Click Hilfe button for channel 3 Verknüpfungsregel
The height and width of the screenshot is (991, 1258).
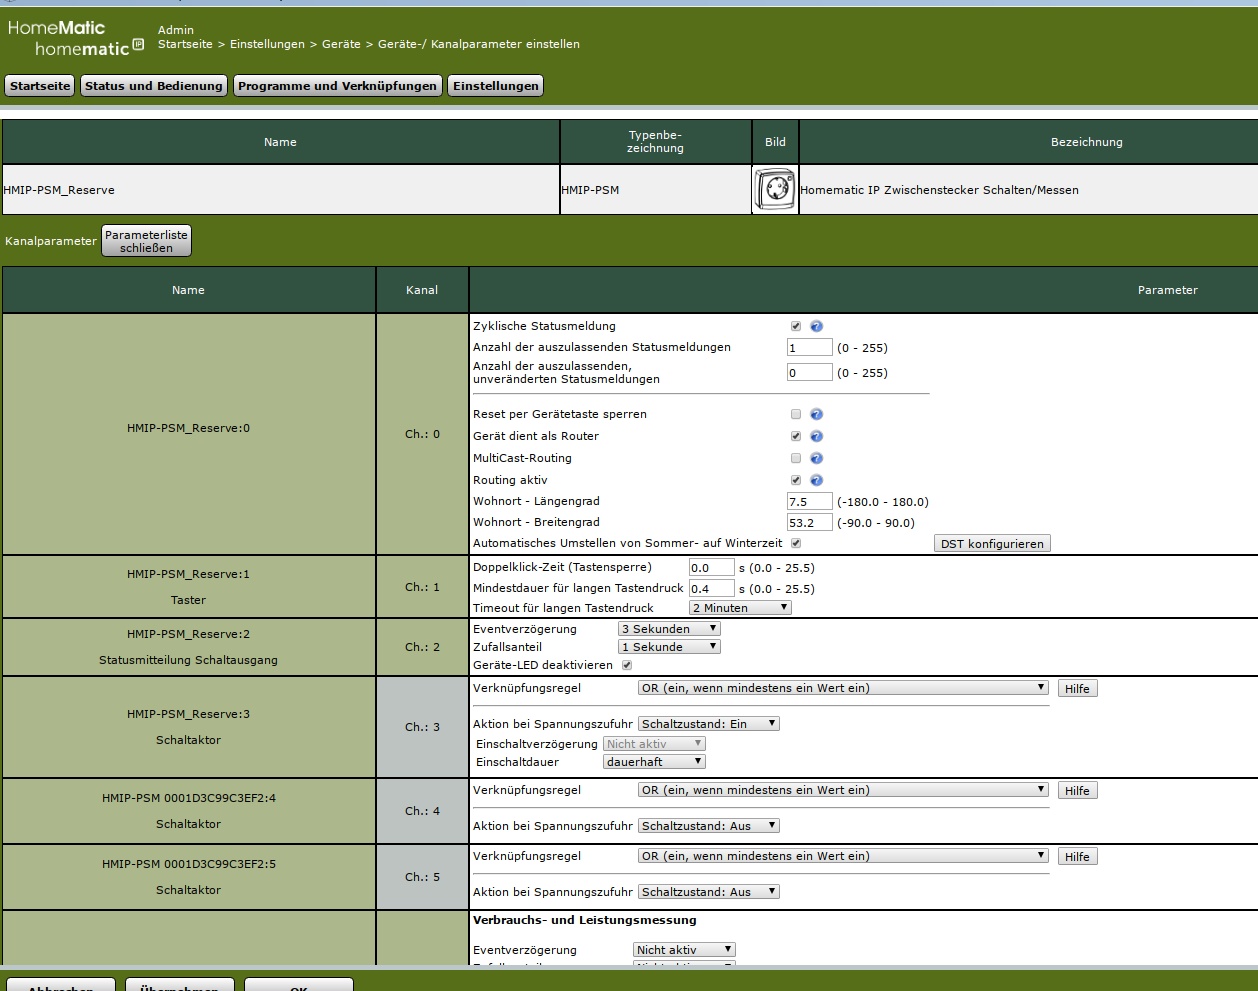point(1077,689)
